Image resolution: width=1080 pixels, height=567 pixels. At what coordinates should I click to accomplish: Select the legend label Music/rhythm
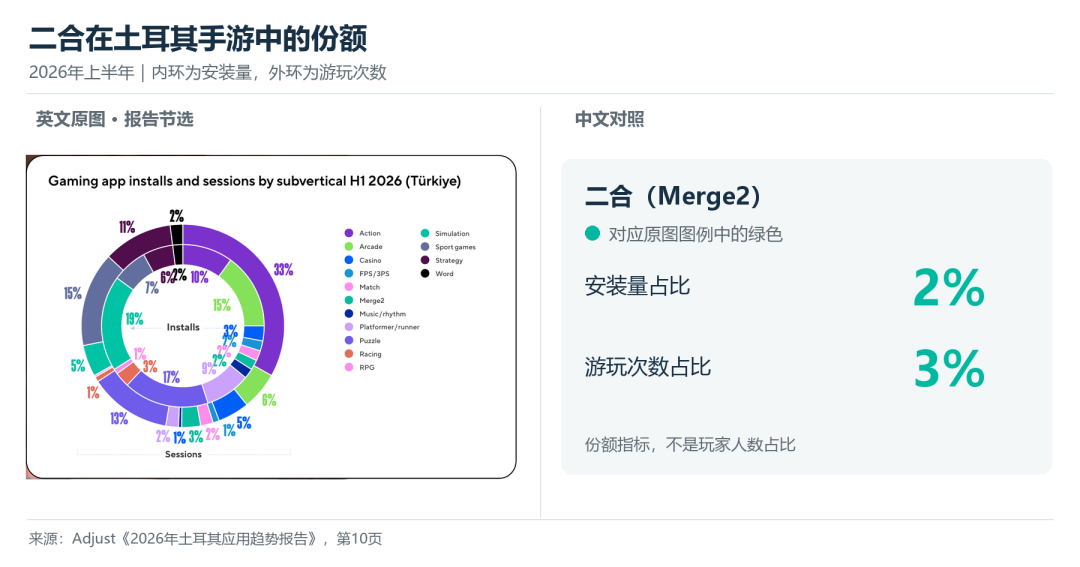tap(382, 313)
